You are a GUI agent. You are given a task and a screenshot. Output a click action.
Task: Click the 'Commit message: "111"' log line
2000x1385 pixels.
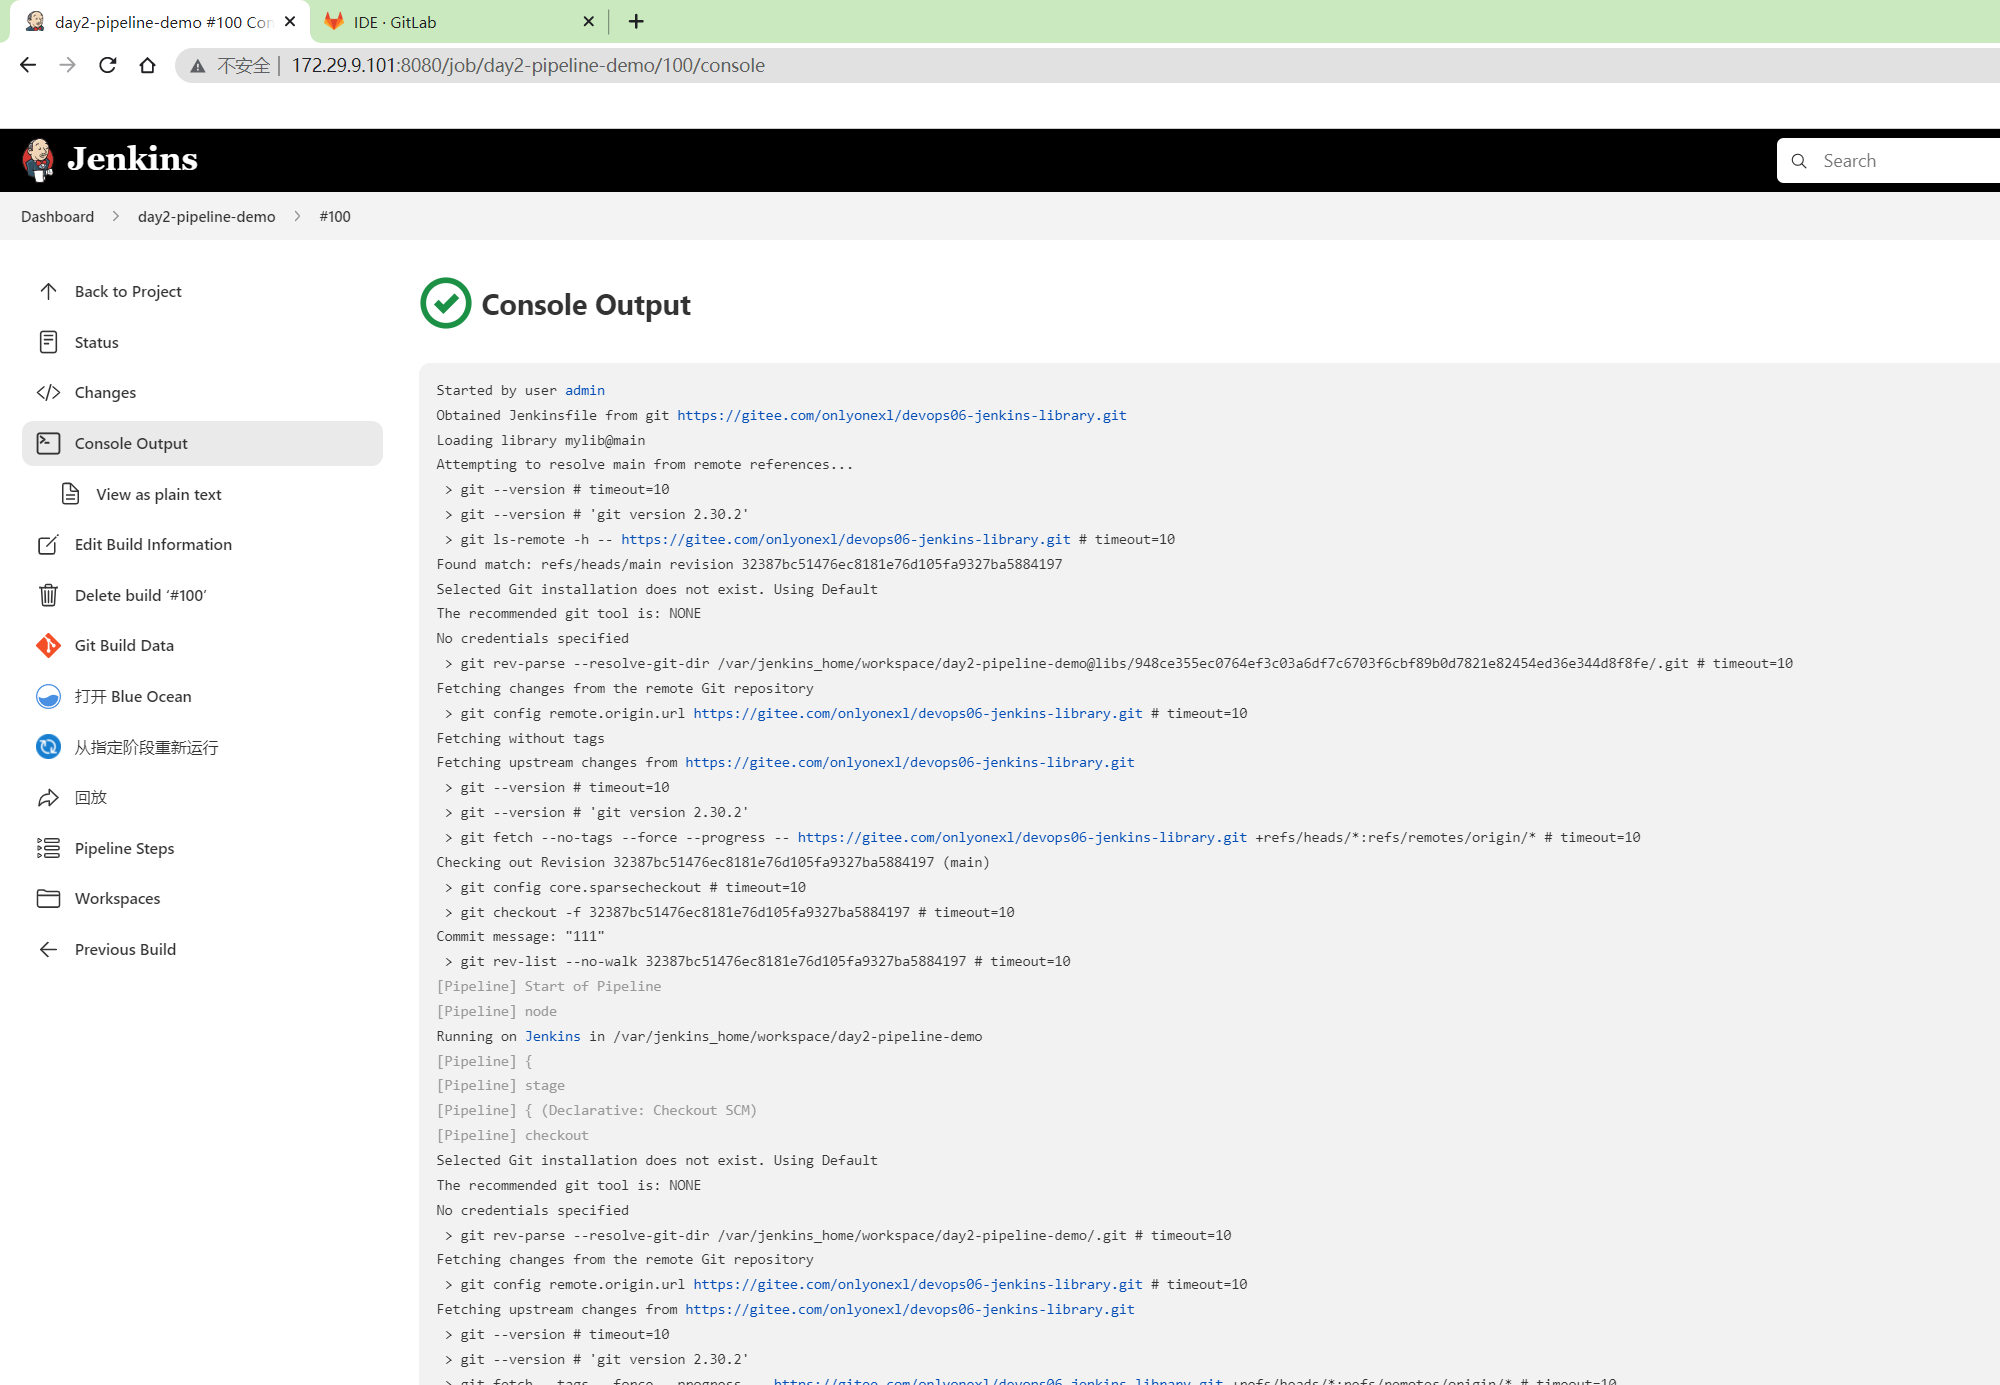[x=520, y=936]
